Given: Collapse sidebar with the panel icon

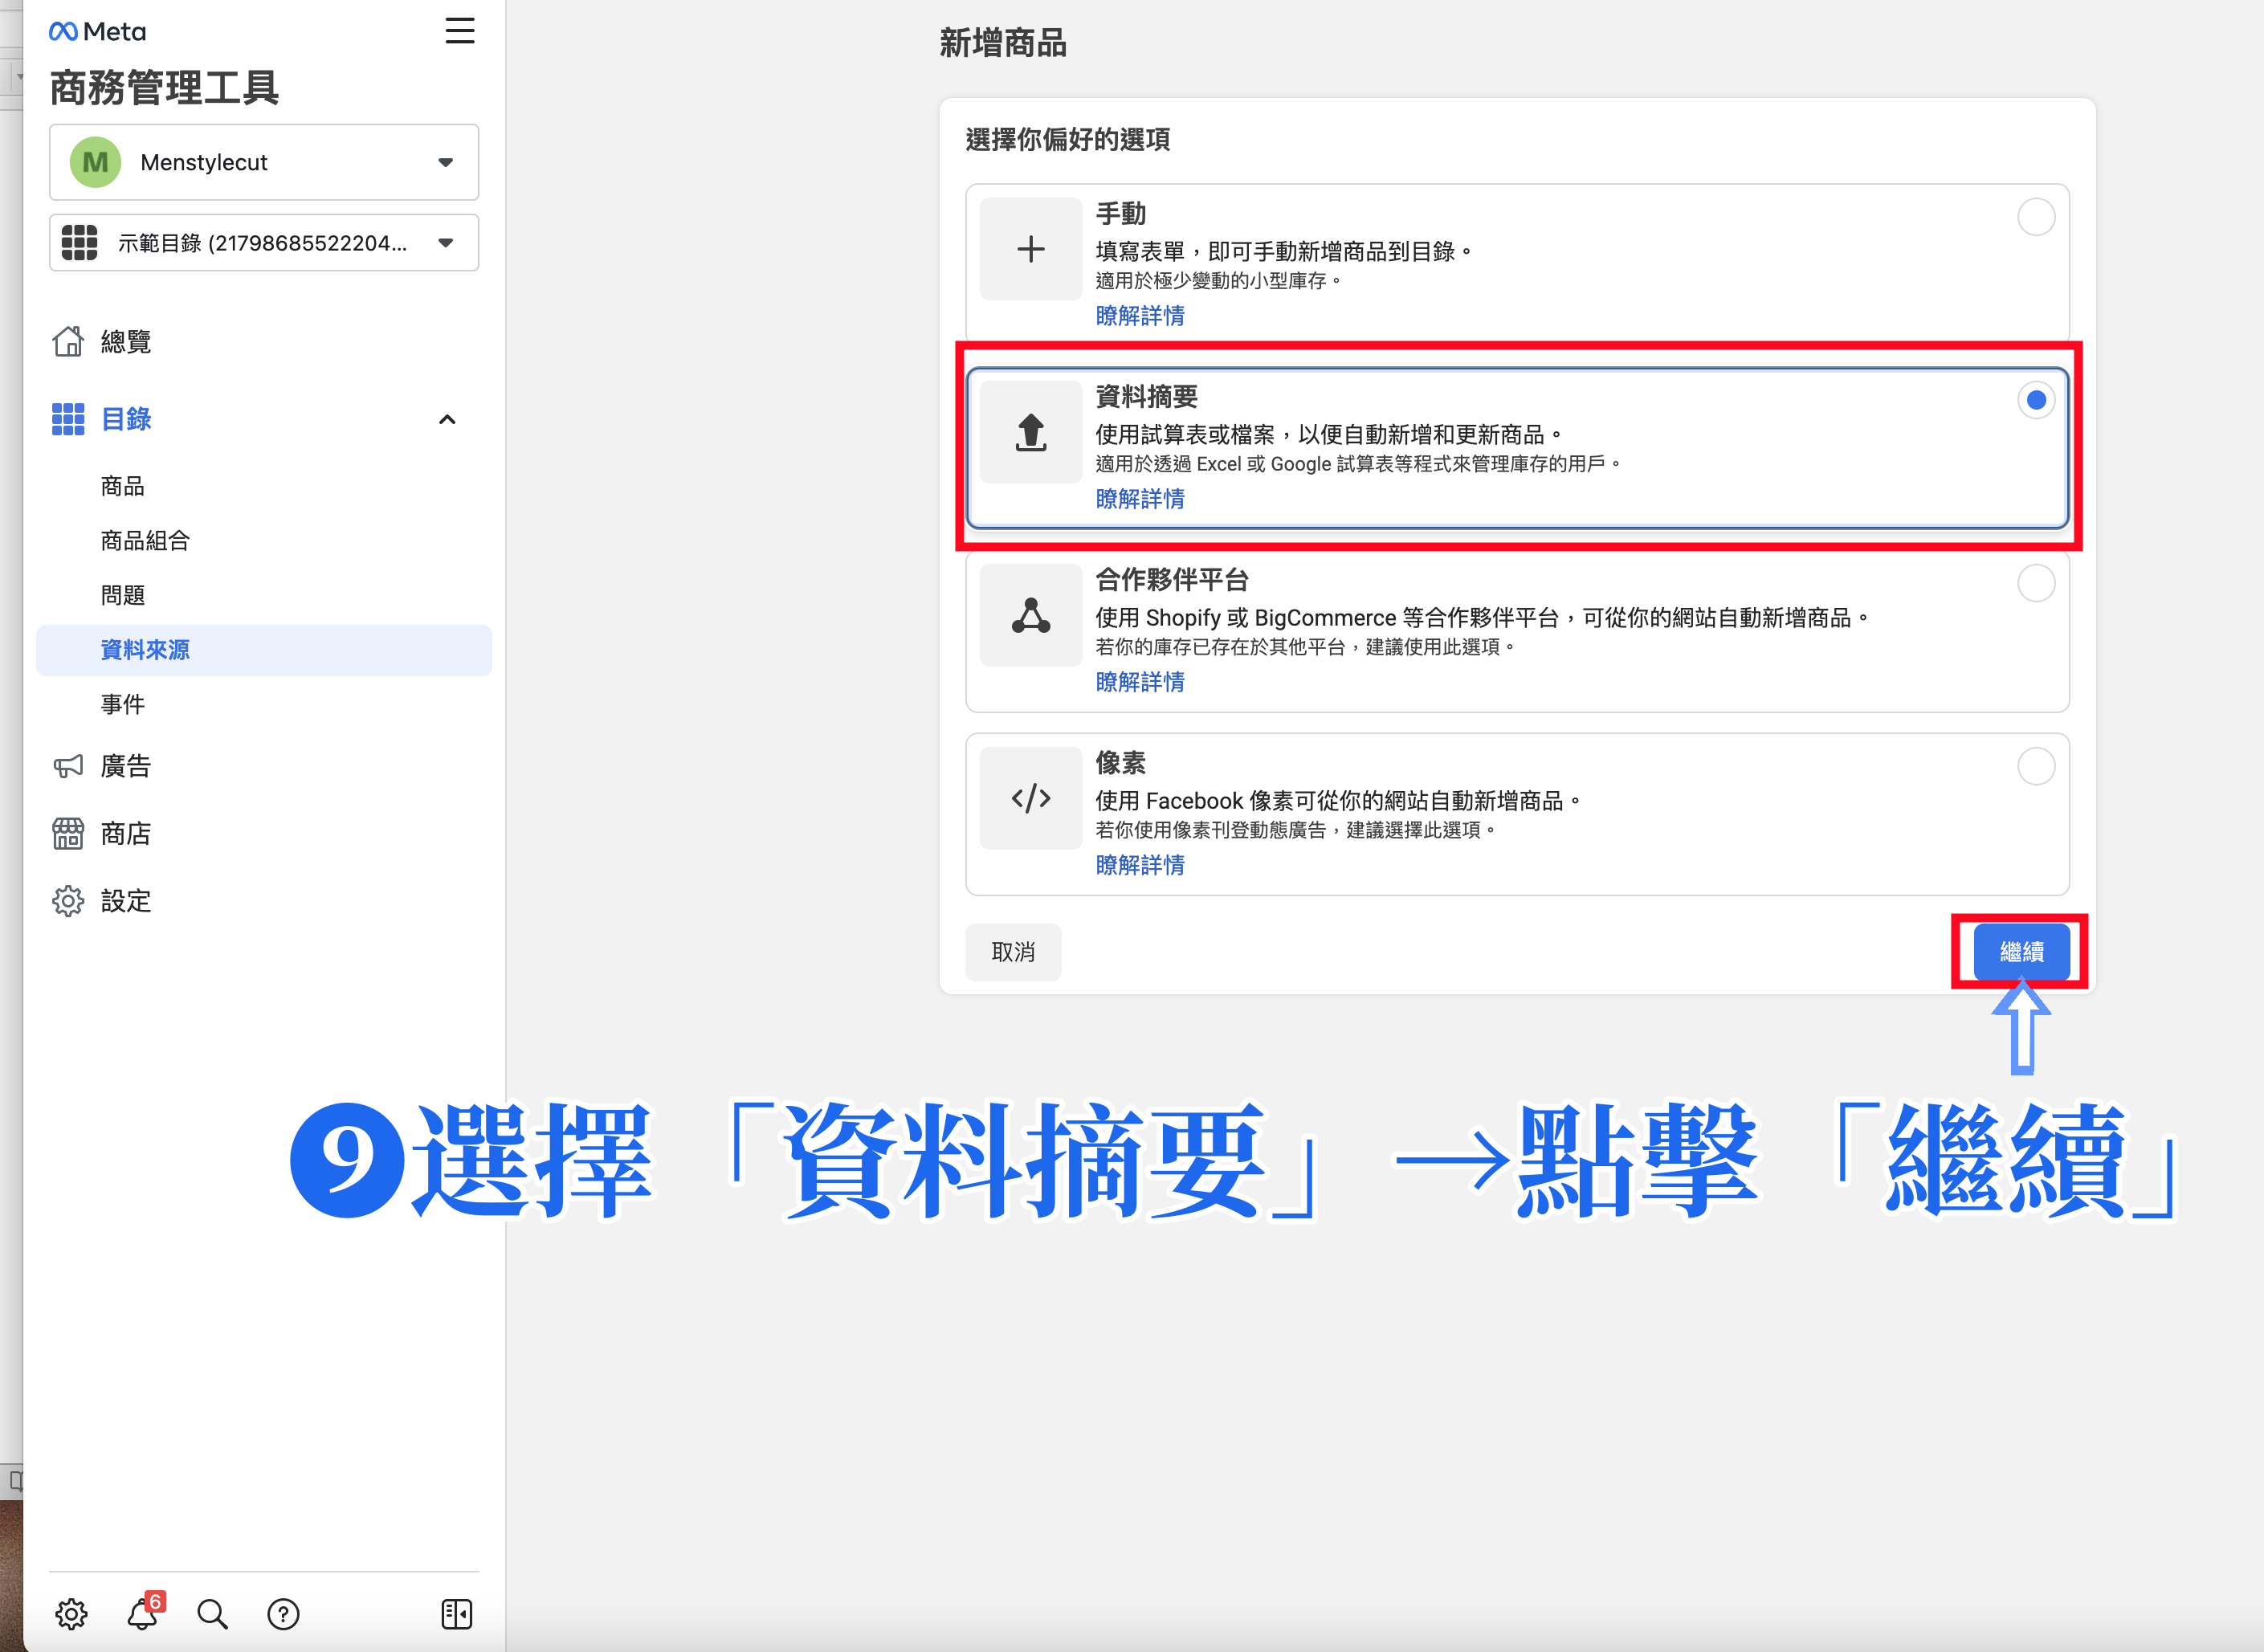Looking at the screenshot, I should pyautogui.click(x=457, y=1614).
